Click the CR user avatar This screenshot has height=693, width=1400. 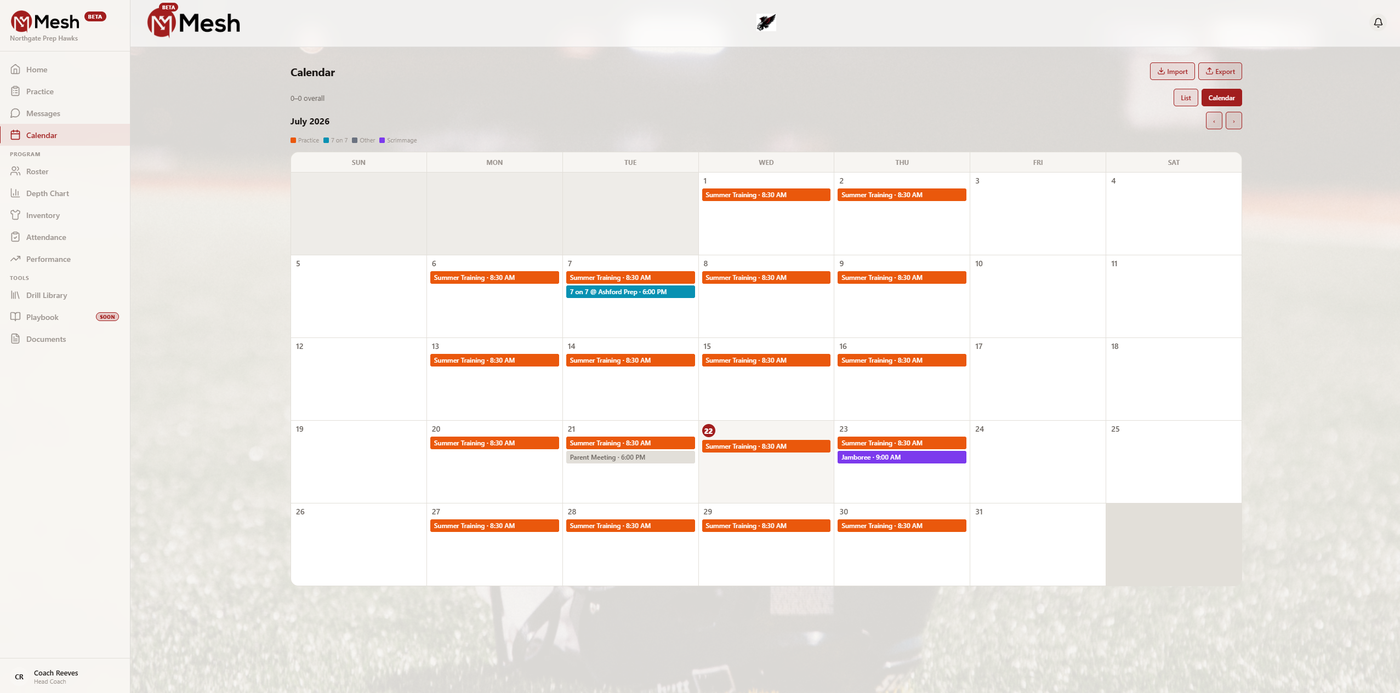19,677
